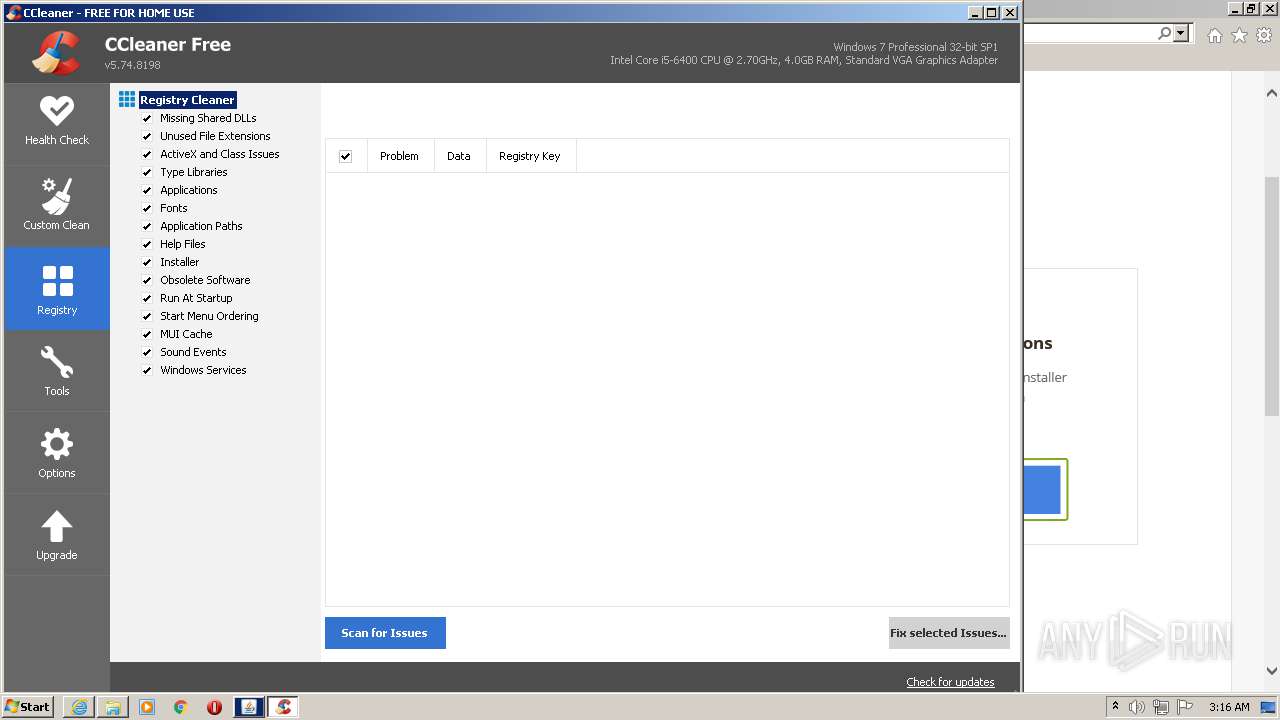The width and height of the screenshot is (1280, 720).
Task: Click the Start button
Action: point(28,707)
